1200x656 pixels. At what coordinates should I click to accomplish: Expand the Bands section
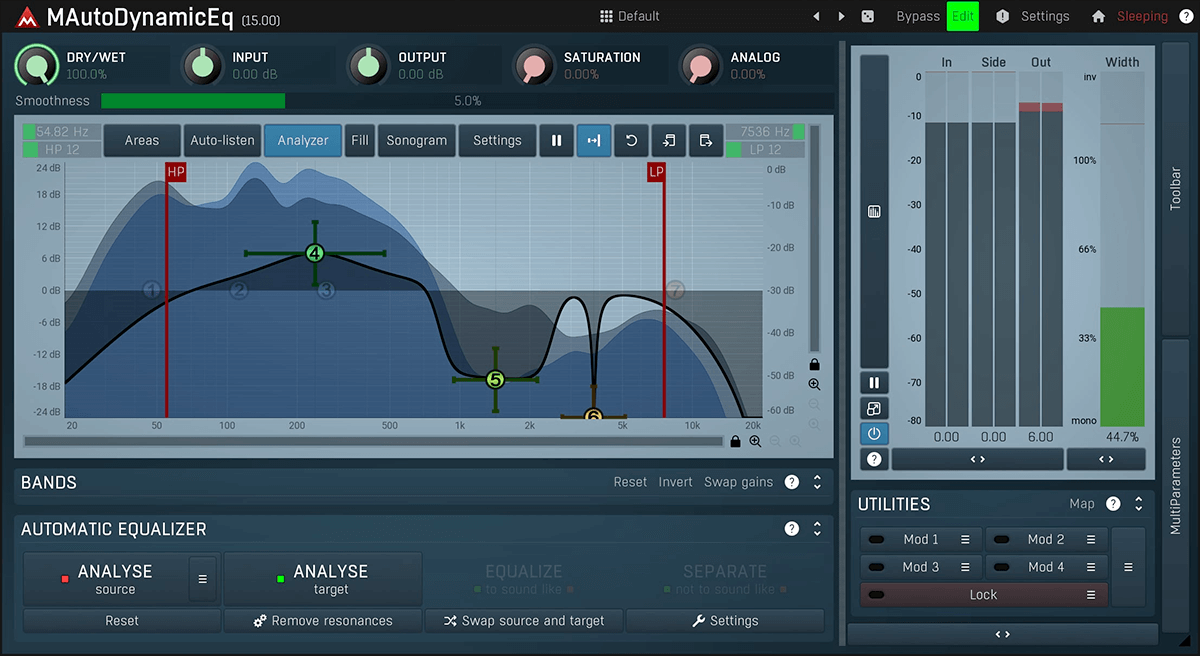point(817,482)
